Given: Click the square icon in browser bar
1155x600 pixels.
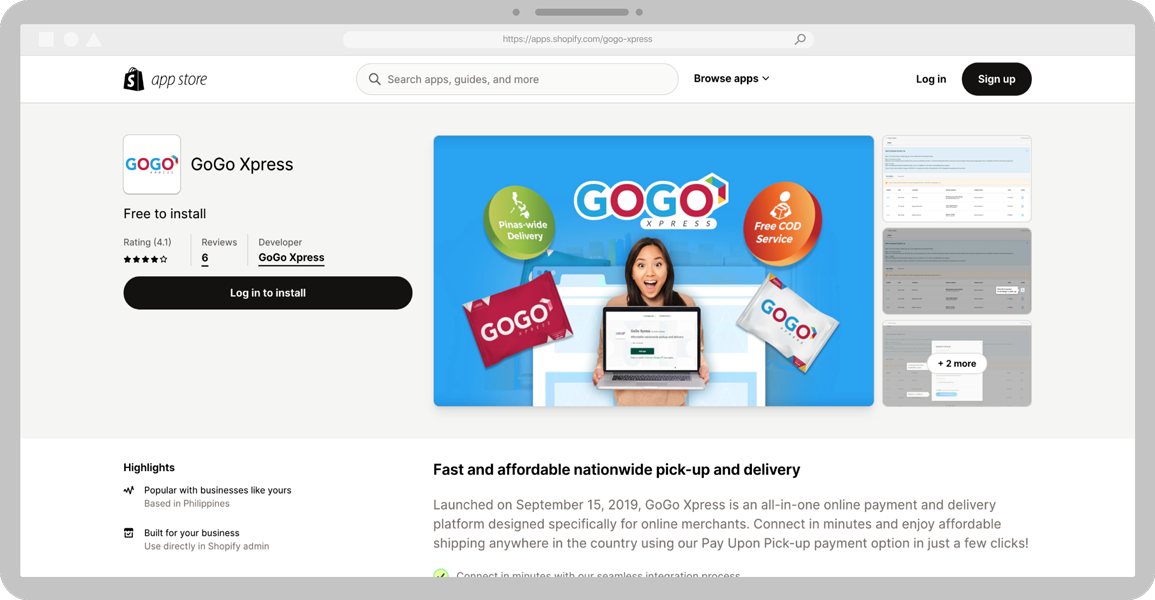Looking at the screenshot, I should [46, 40].
